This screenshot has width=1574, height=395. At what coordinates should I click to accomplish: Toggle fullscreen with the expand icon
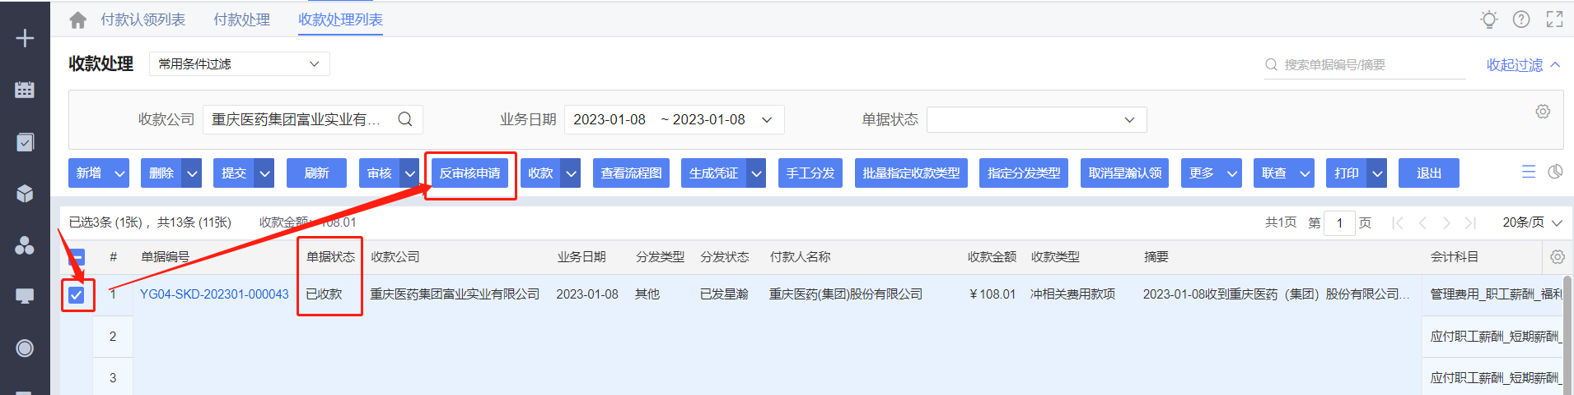tap(1554, 19)
